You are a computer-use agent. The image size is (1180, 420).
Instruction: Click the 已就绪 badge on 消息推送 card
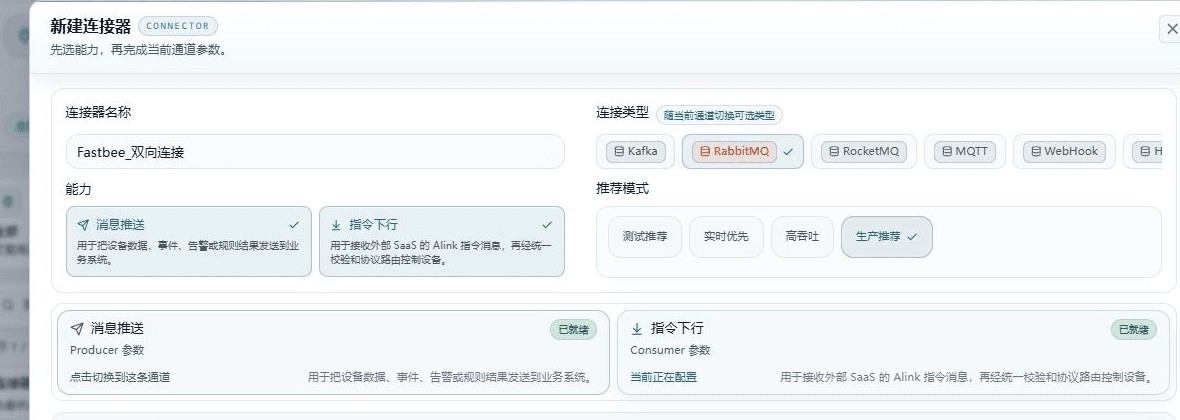pyautogui.click(x=573, y=330)
